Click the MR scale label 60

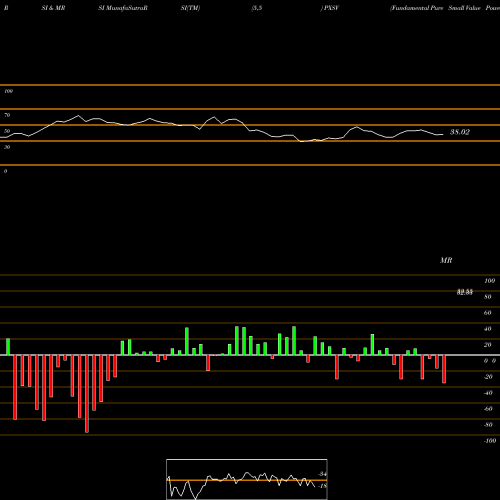487,313
